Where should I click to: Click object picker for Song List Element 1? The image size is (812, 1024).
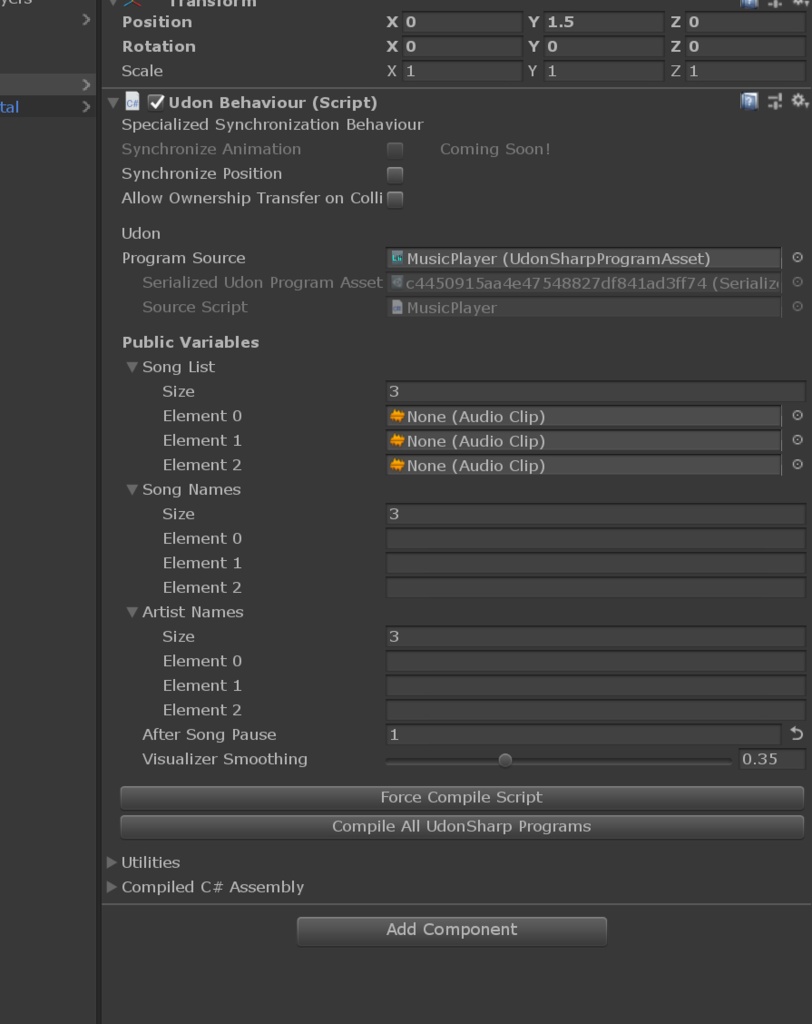click(797, 440)
